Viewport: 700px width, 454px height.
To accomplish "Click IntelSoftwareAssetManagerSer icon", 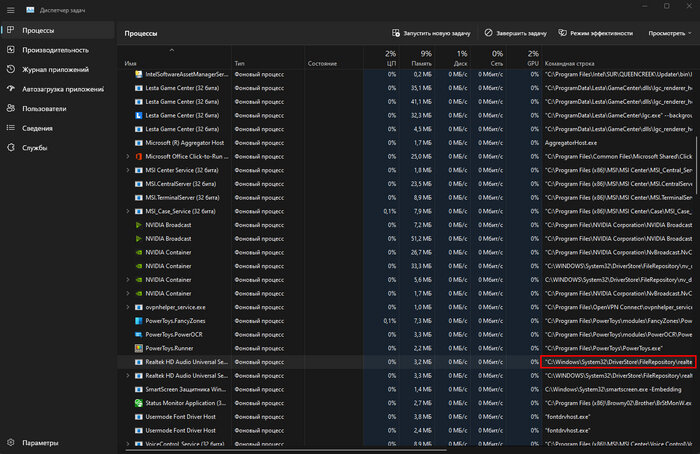I will click(139, 75).
